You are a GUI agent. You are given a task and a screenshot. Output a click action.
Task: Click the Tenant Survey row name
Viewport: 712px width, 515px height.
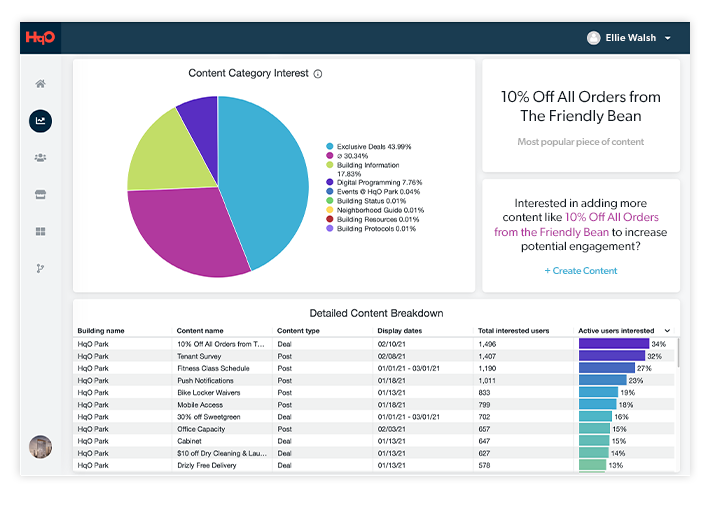[x=199, y=356]
